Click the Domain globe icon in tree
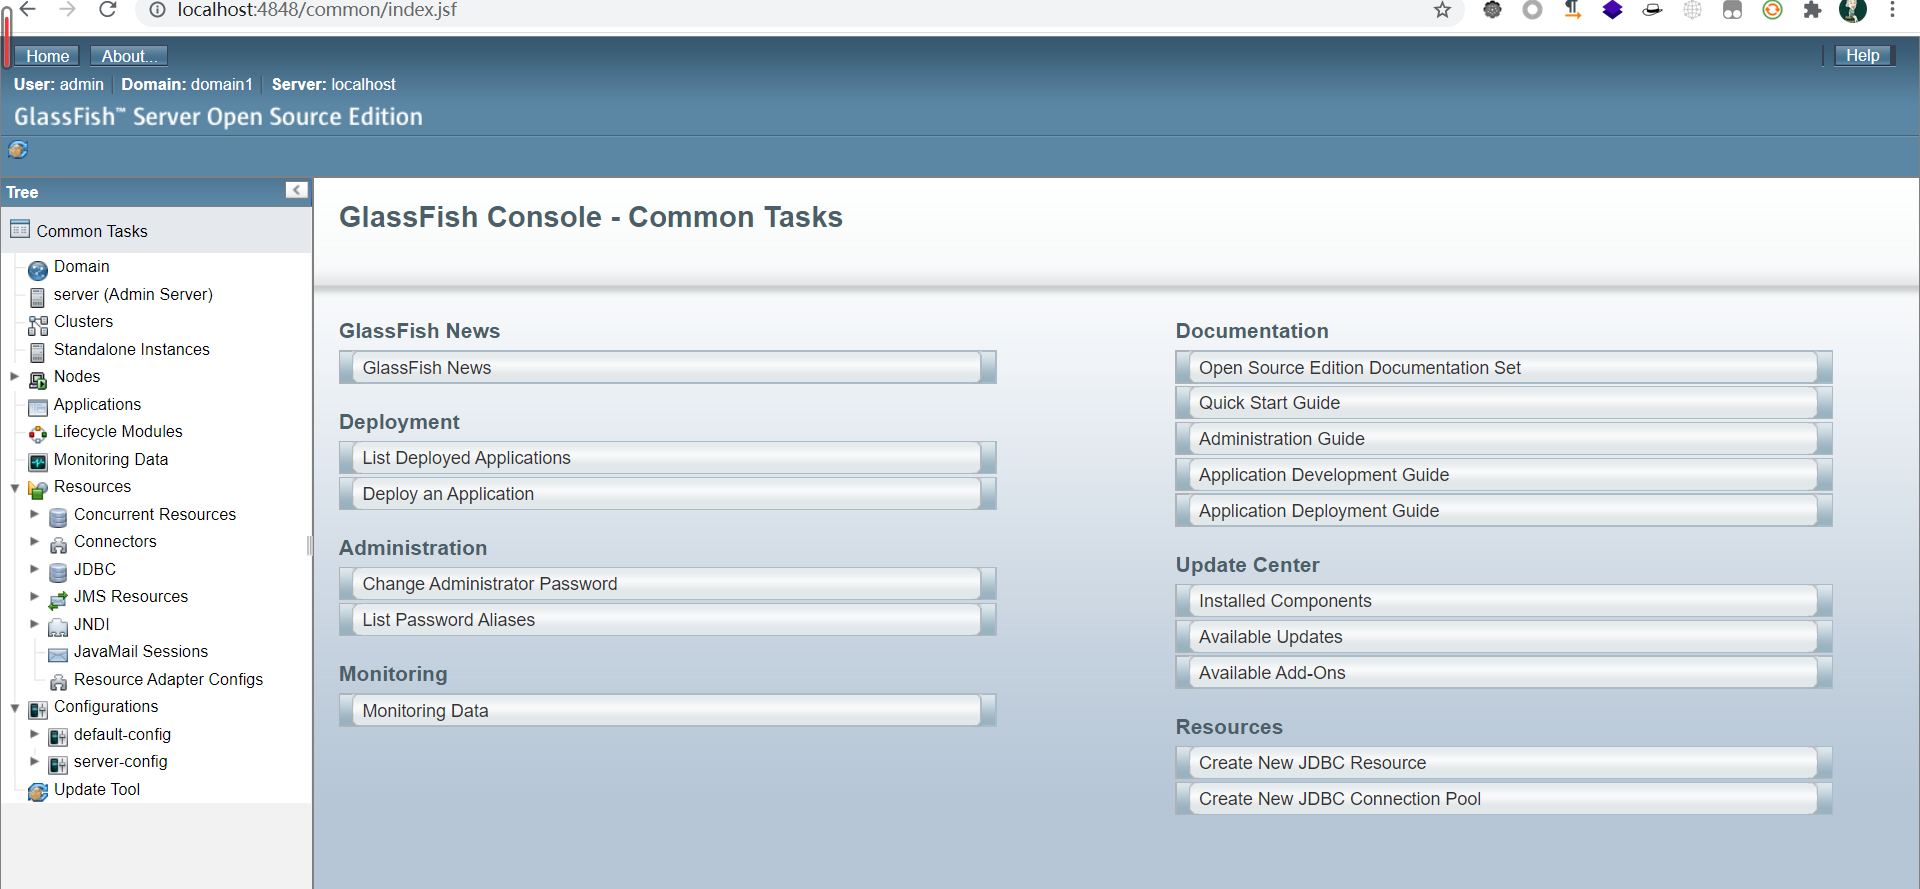The height and width of the screenshot is (889, 1920). pyautogui.click(x=38, y=270)
